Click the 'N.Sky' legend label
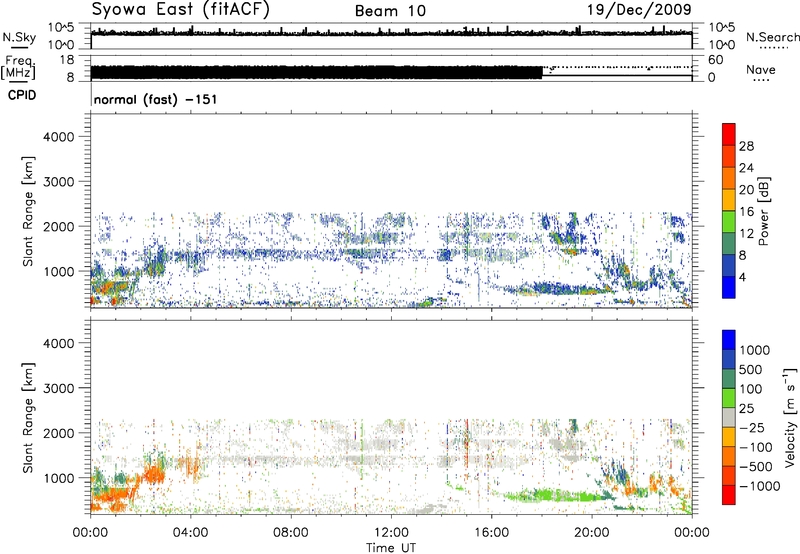 19,37
